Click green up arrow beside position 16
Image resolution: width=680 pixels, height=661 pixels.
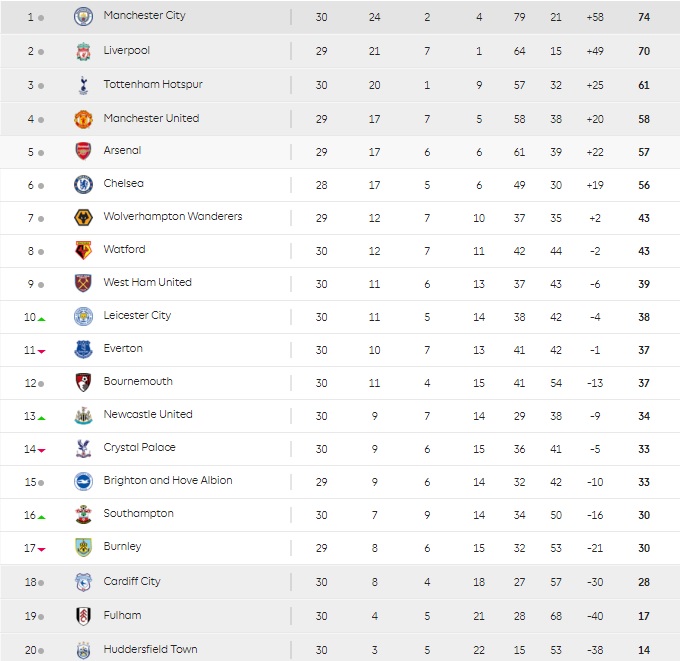tap(42, 517)
